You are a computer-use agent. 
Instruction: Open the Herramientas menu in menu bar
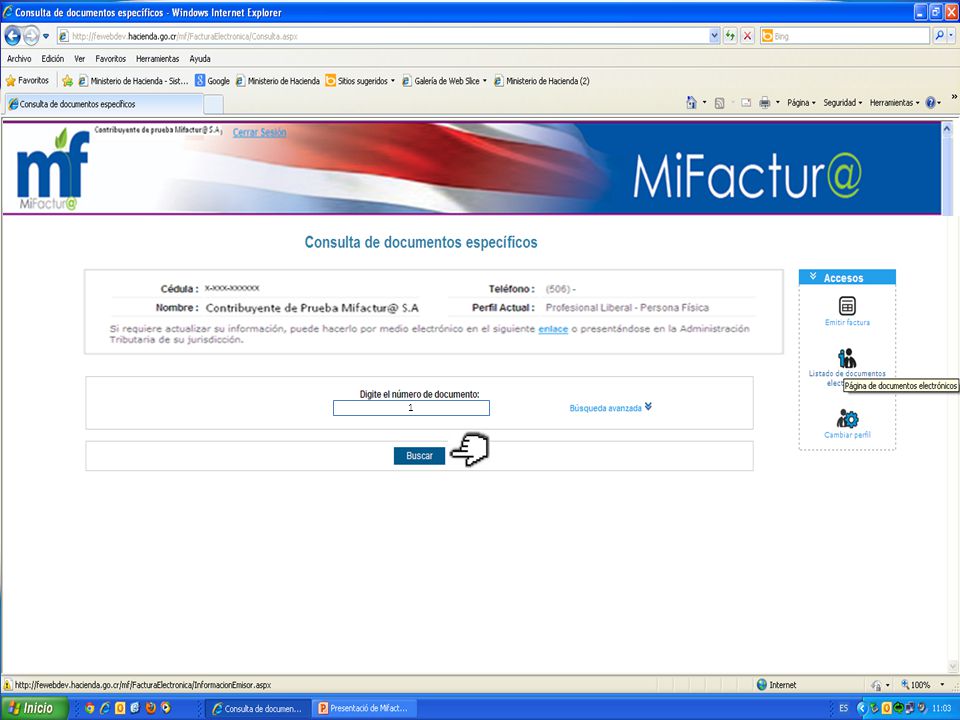[157, 59]
